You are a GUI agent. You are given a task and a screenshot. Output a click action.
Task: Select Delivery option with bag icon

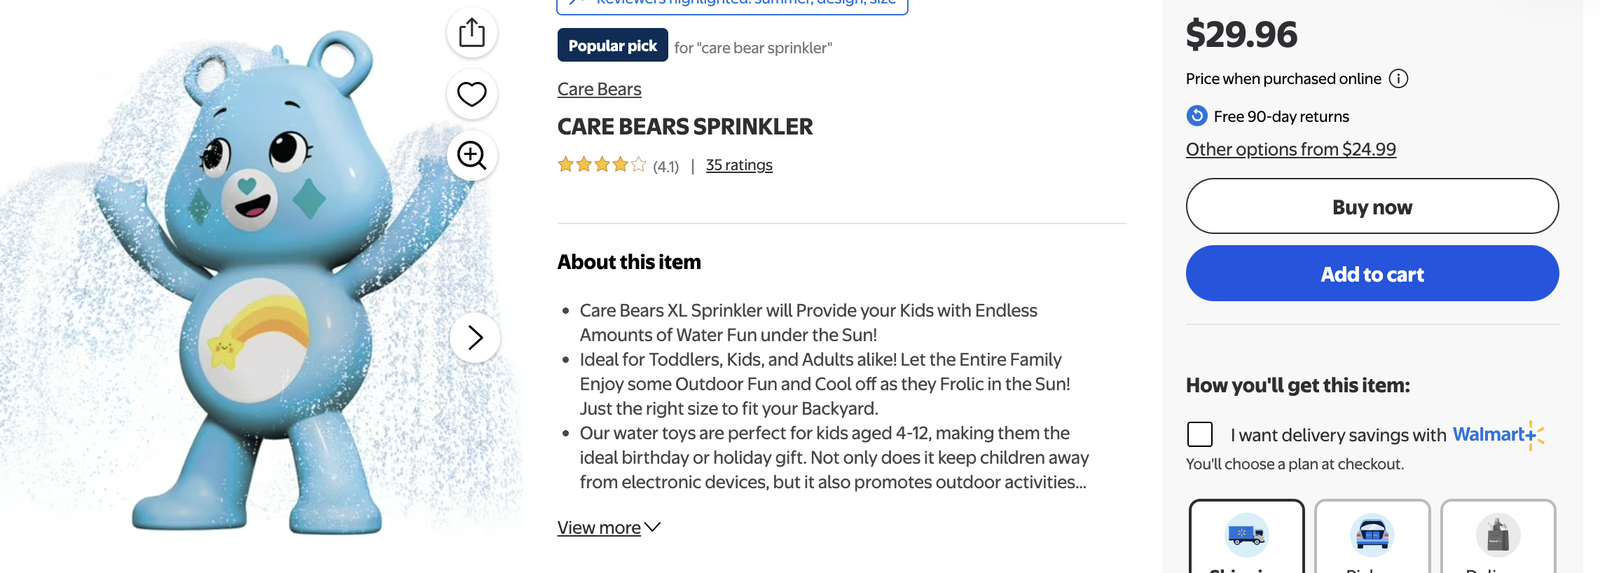(1498, 535)
